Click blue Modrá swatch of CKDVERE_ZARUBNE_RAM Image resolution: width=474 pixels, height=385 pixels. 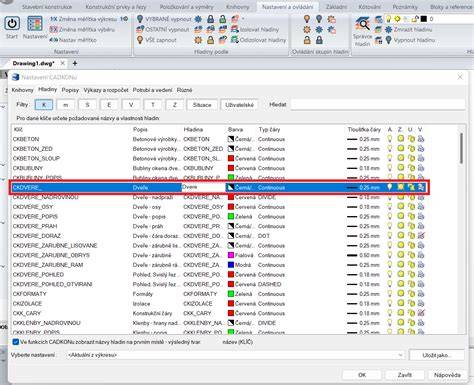231,265
